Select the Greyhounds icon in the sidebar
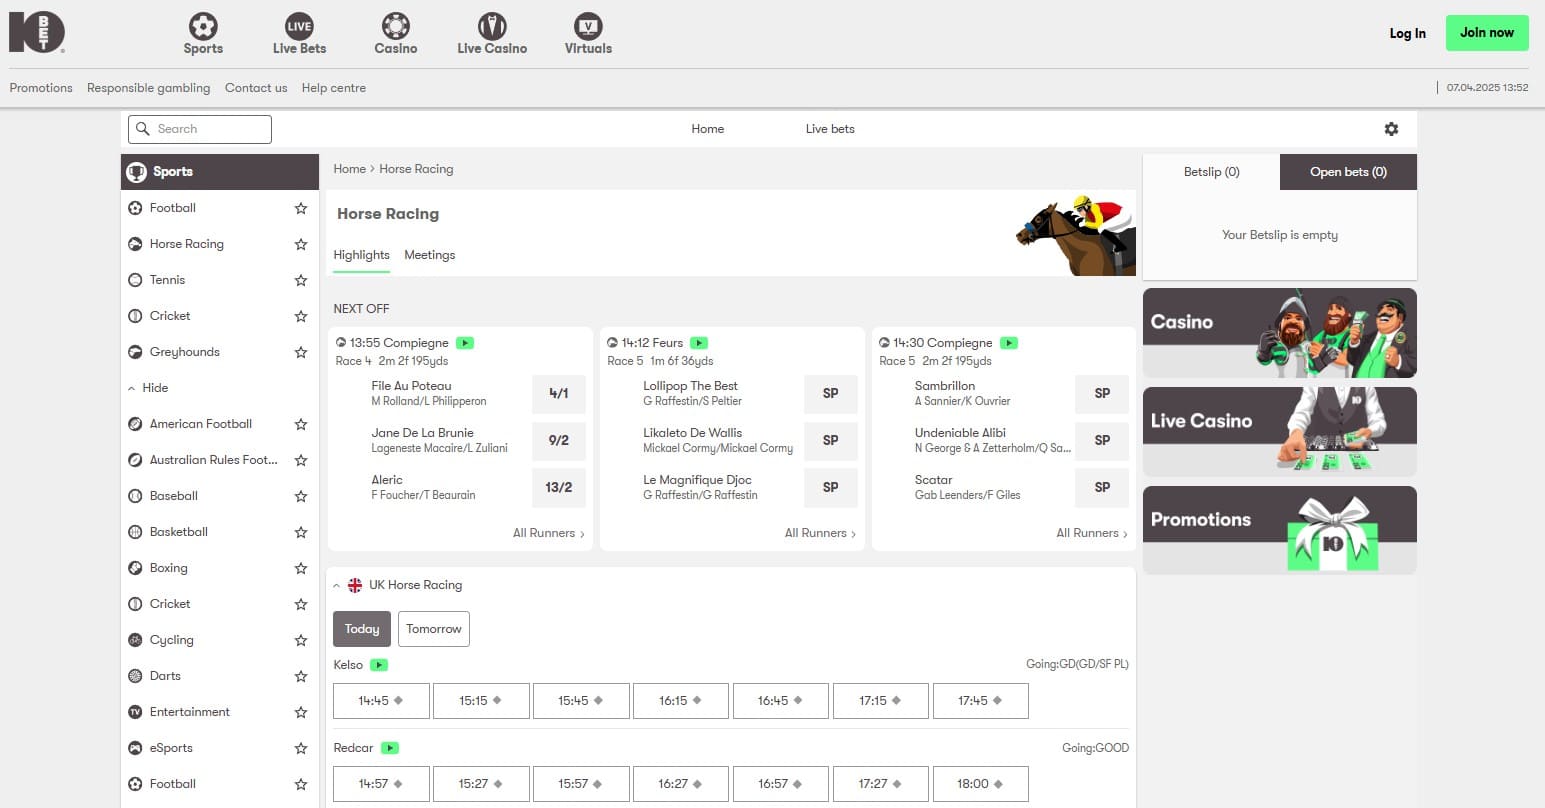 coord(135,352)
